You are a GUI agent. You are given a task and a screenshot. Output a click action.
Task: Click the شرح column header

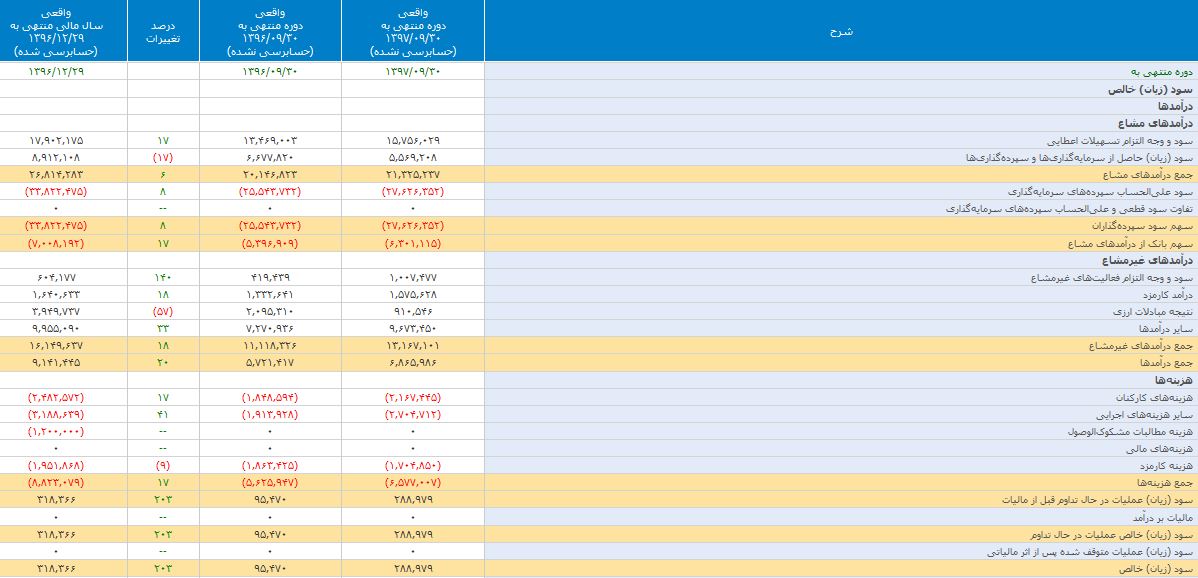[840, 31]
